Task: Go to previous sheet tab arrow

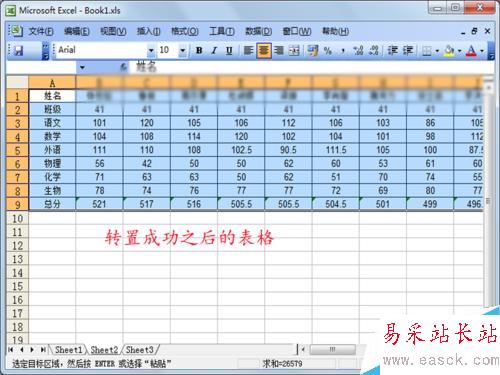Action: (x=21, y=350)
